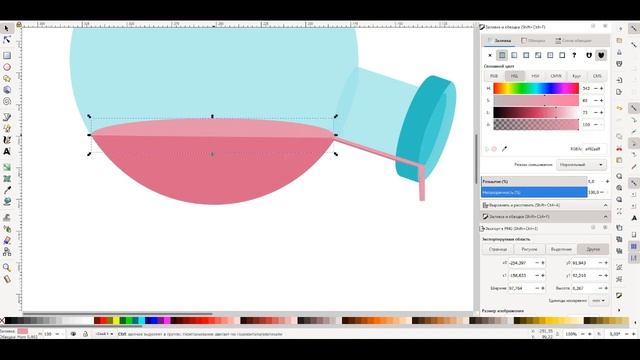Open the blend mode dropdown
The image size is (640, 360).
point(581,164)
